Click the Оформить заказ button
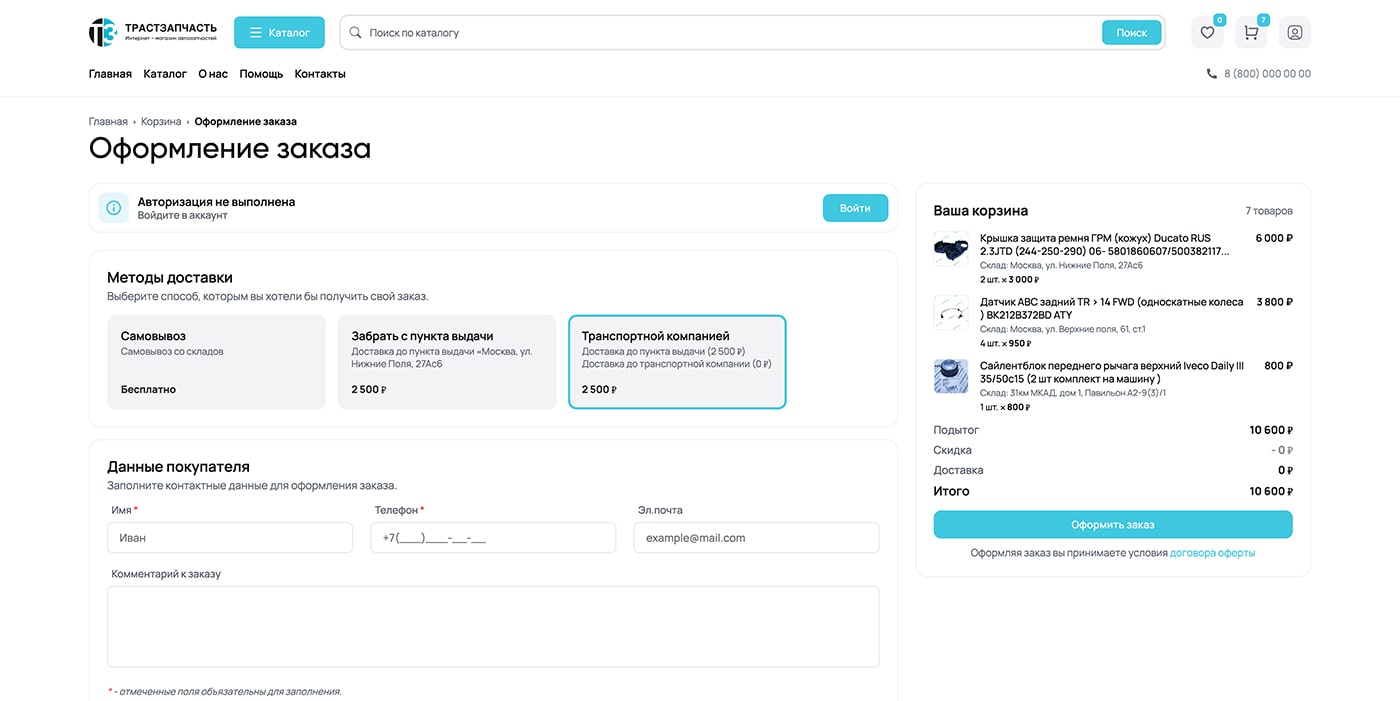This screenshot has width=1400, height=701. click(x=1112, y=525)
